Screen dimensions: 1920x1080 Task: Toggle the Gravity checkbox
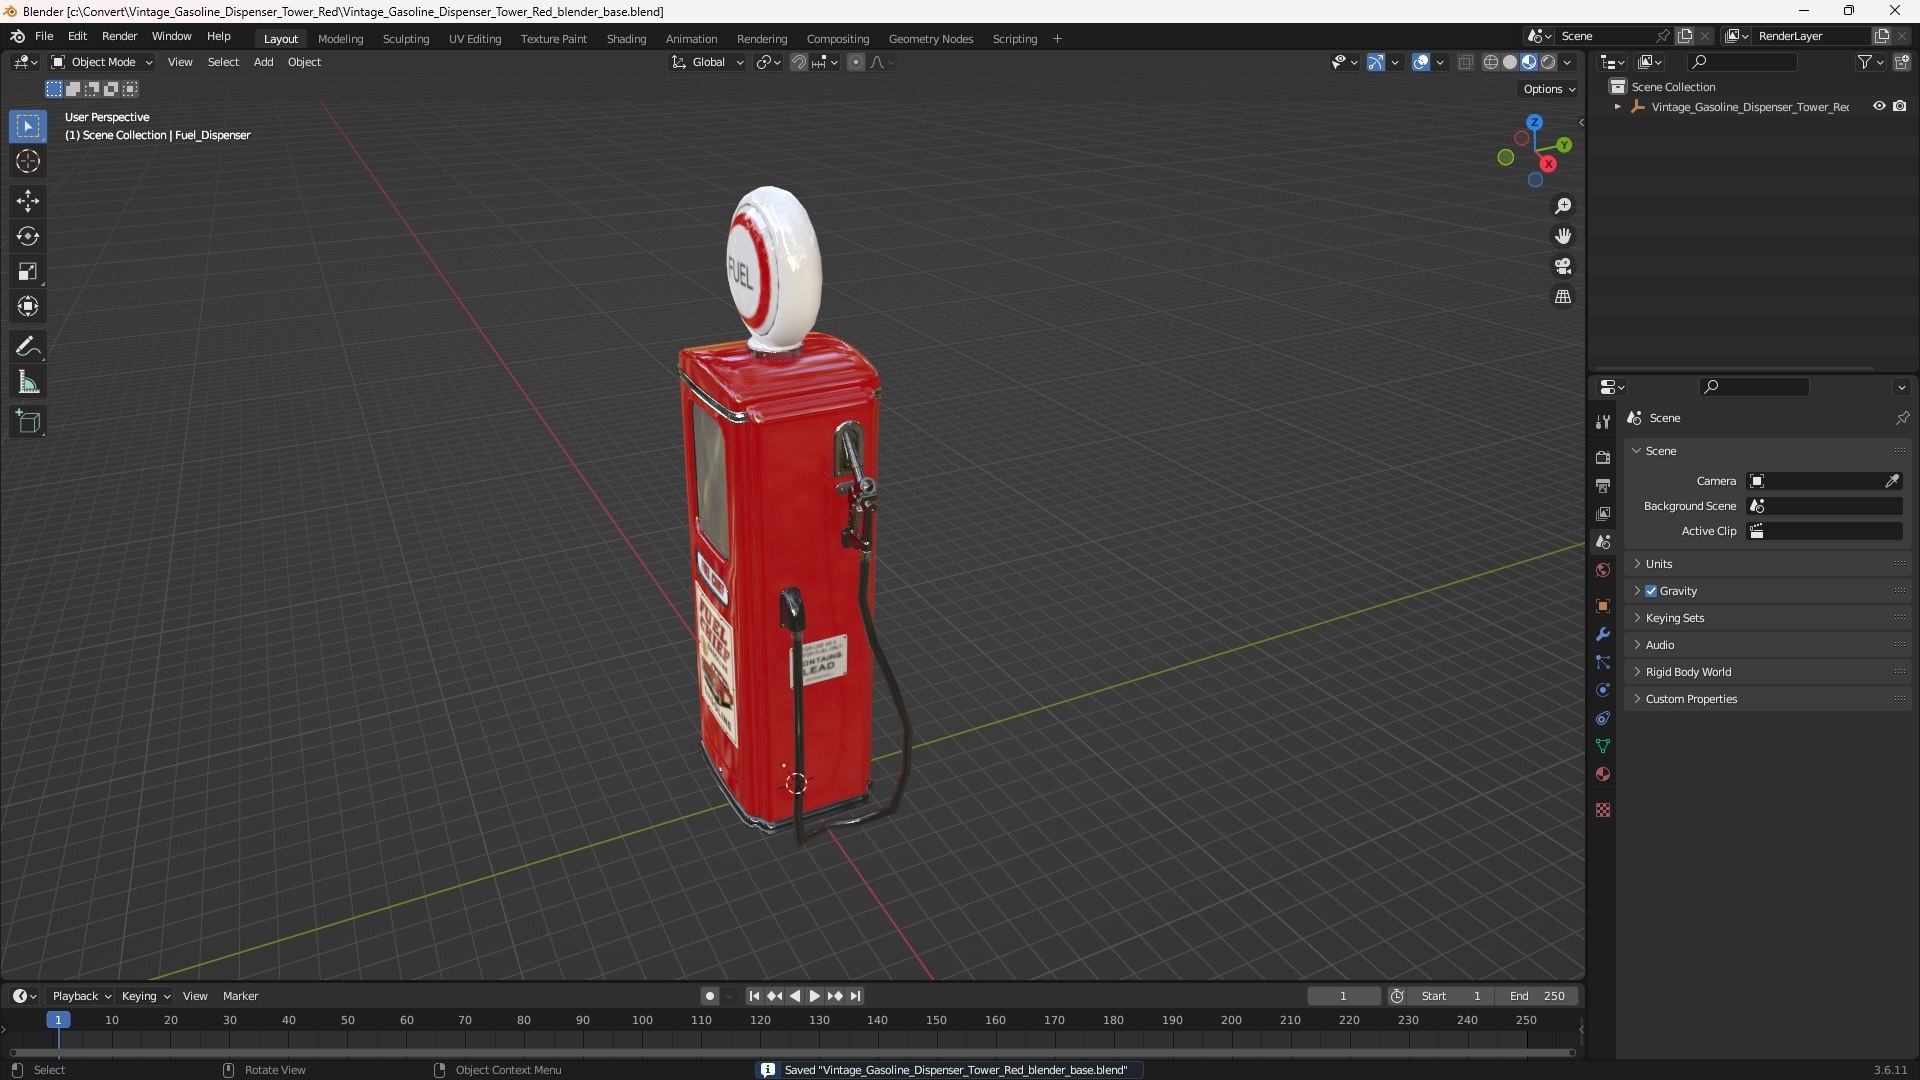[1651, 591]
